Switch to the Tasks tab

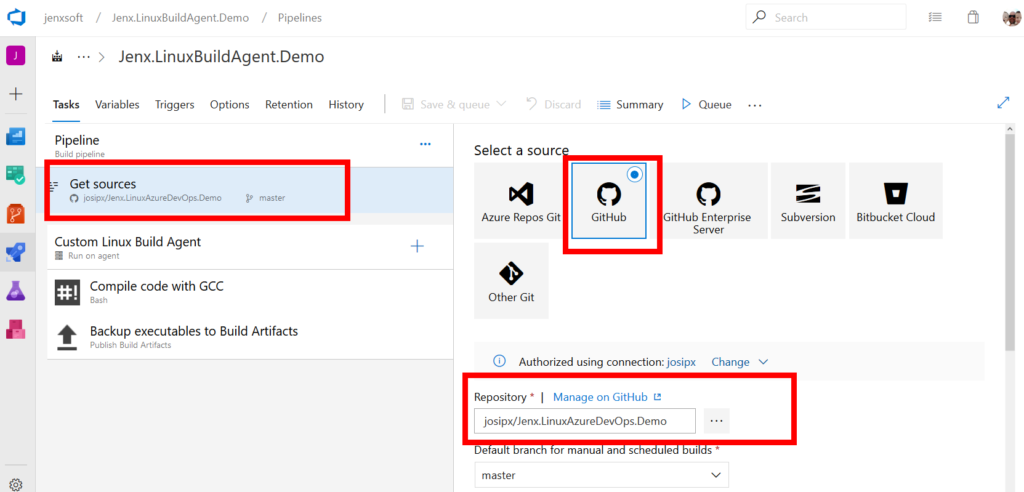(66, 105)
